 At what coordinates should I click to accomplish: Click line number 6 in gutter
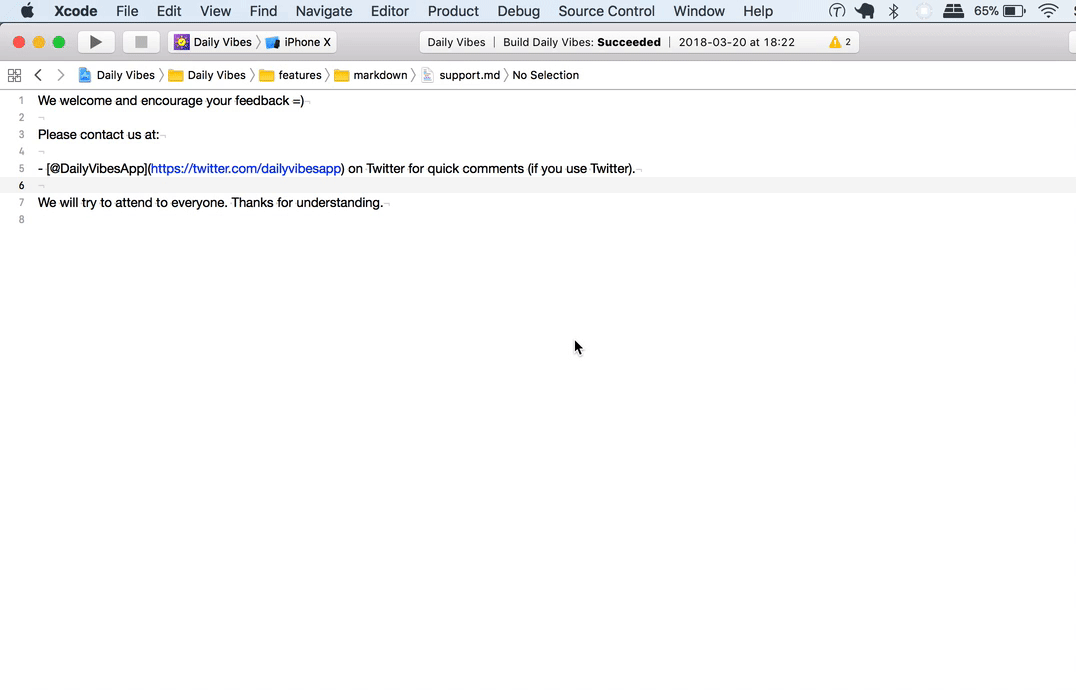point(21,185)
